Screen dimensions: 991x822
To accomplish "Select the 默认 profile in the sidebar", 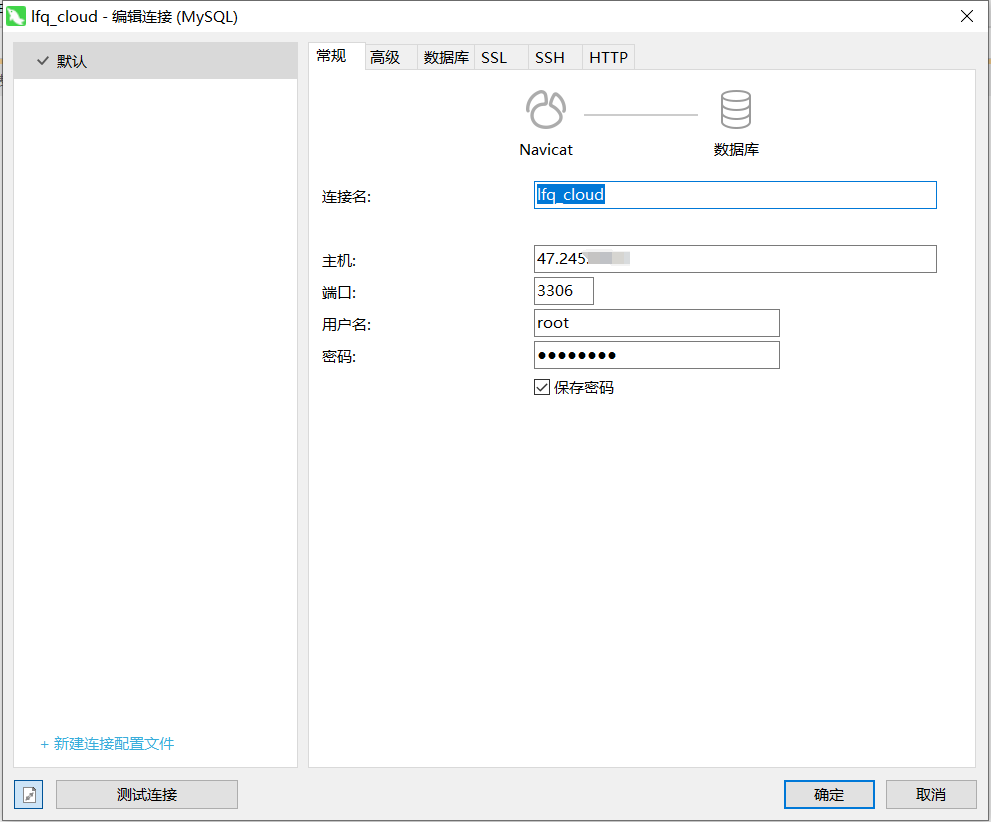I will pos(155,61).
